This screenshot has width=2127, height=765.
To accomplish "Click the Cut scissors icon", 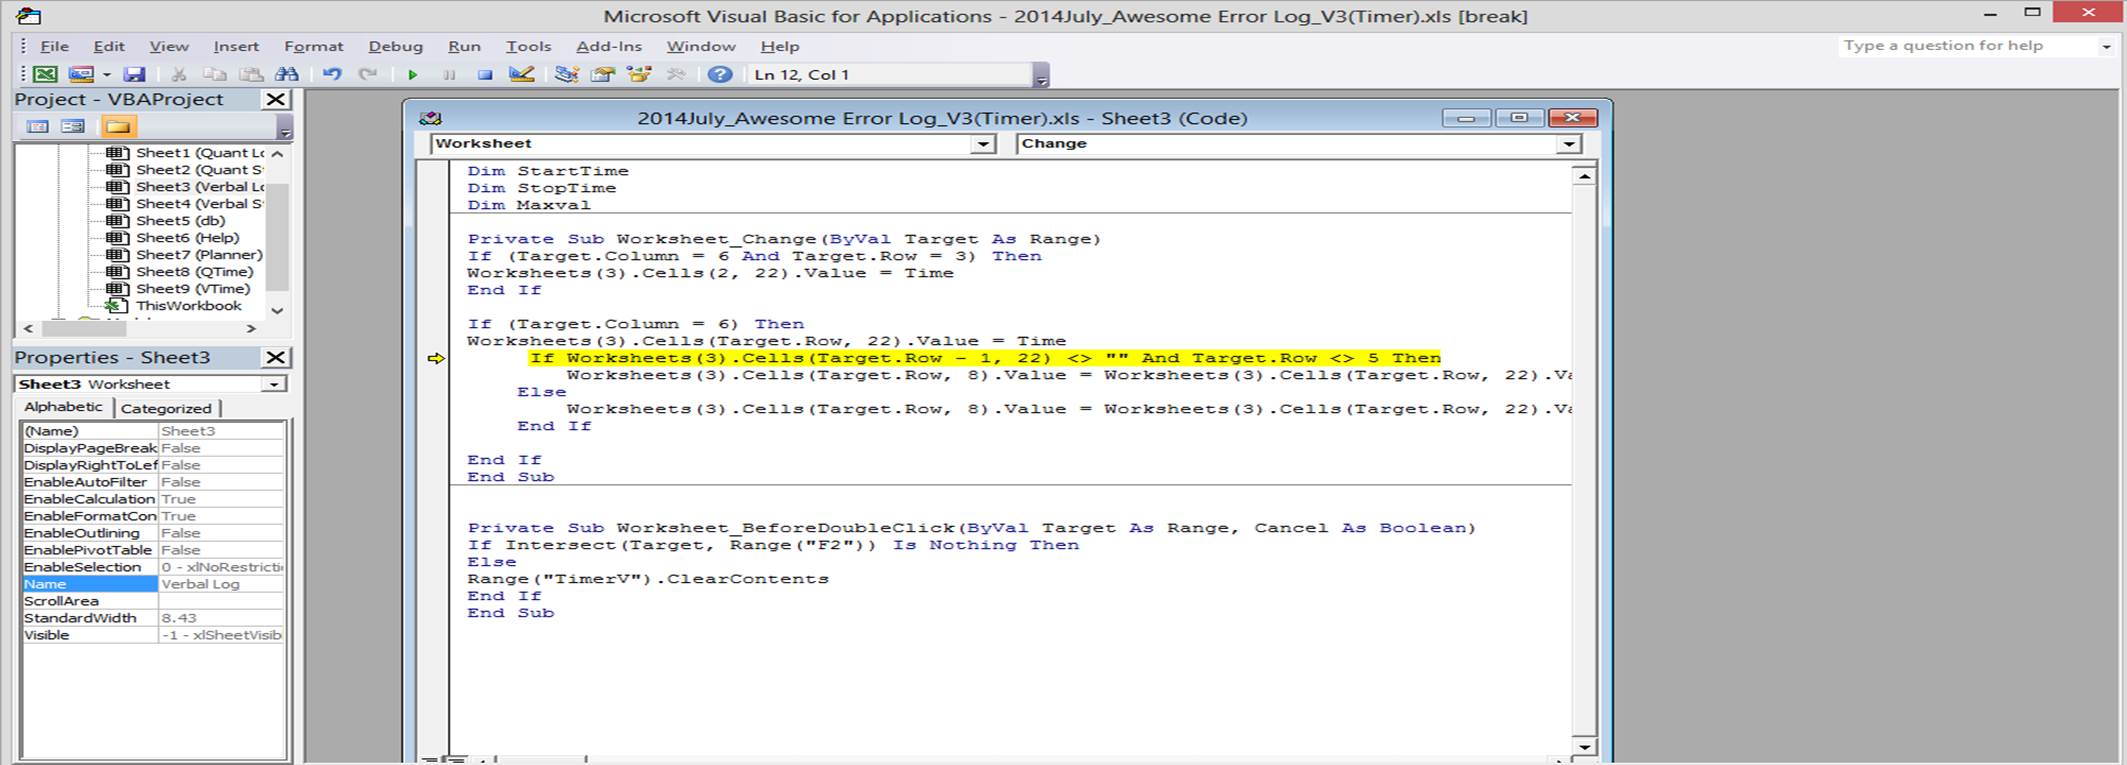I will tap(179, 74).
